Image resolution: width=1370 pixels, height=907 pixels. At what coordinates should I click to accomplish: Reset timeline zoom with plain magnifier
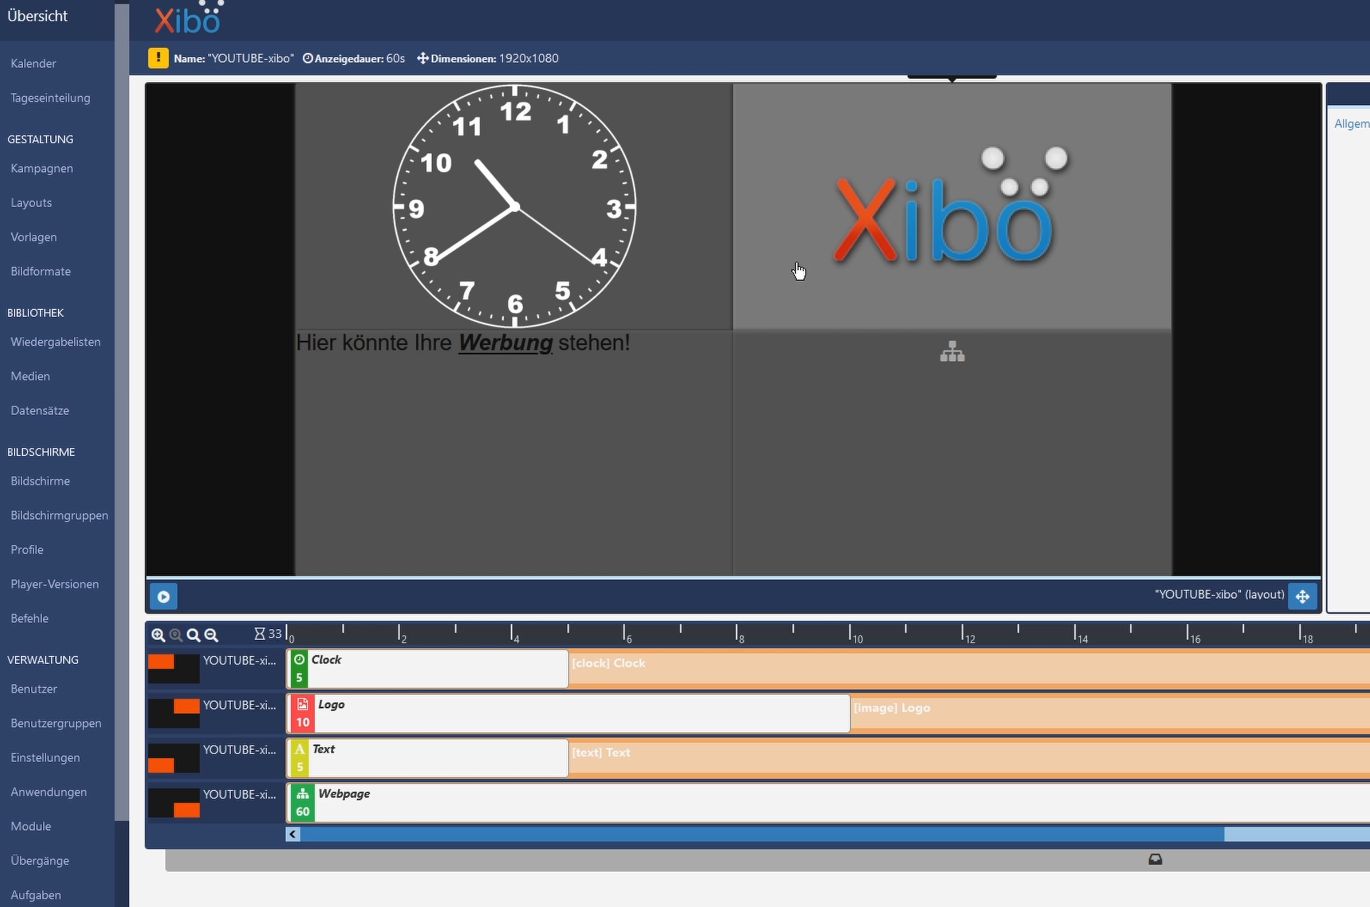[193, 635]
